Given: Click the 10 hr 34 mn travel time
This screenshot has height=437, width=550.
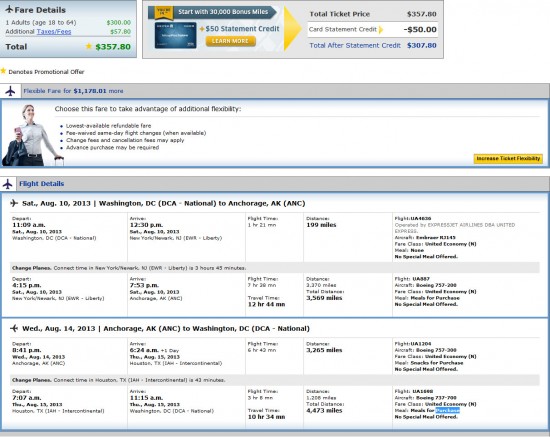Looking at the screenshot, I should click(266, 417).
